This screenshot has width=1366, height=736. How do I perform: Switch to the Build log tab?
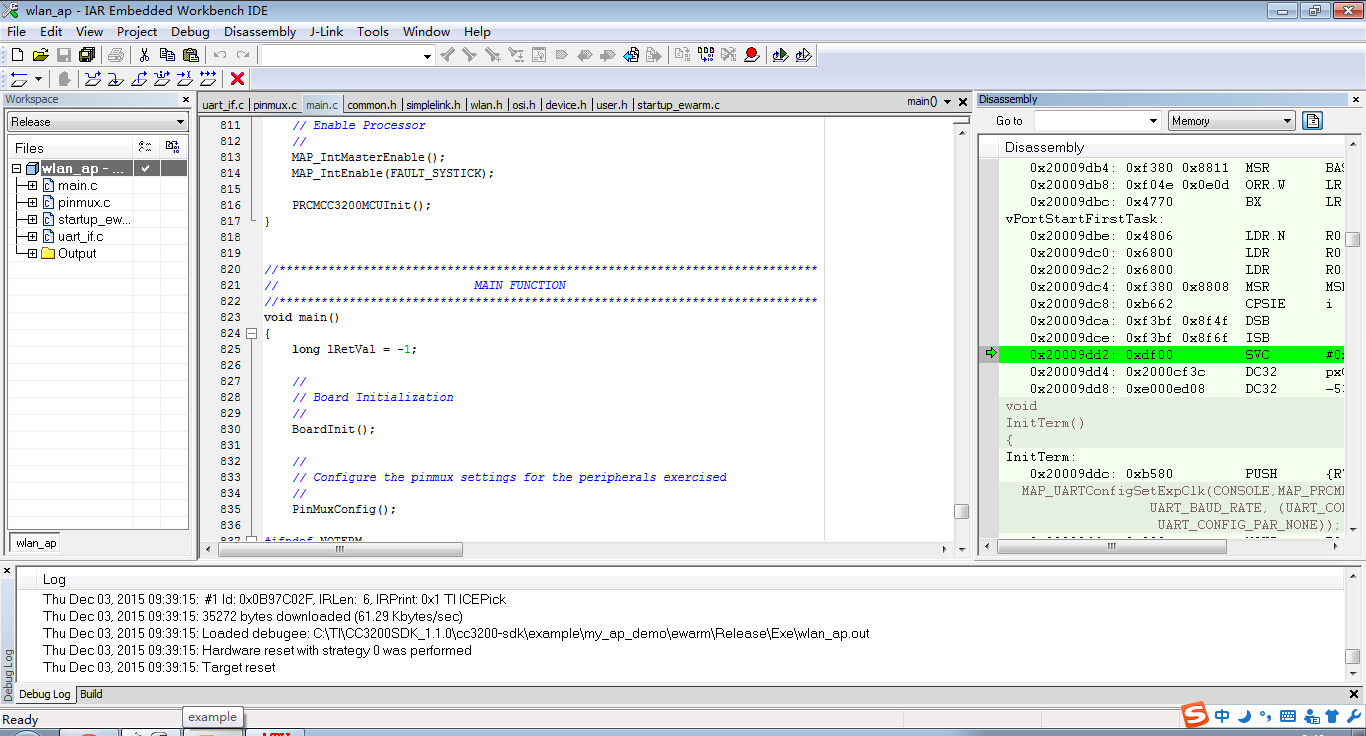tap(91, 694)
